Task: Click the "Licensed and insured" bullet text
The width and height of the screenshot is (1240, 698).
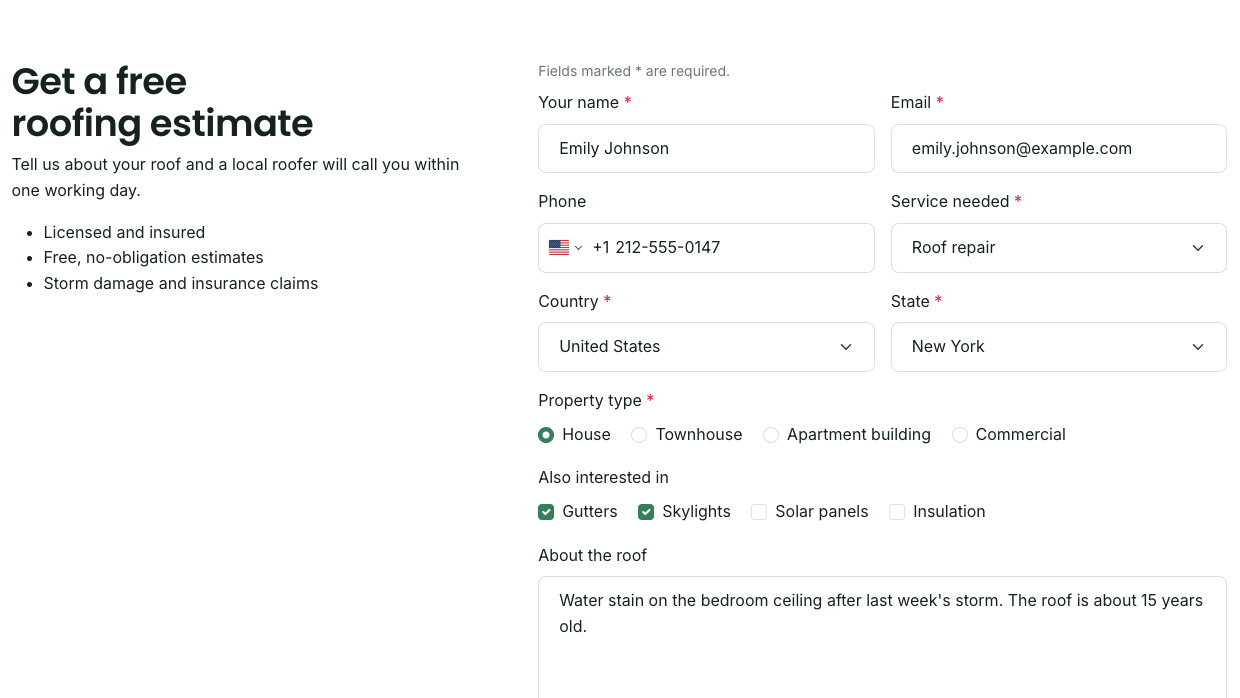Action: 124,233
